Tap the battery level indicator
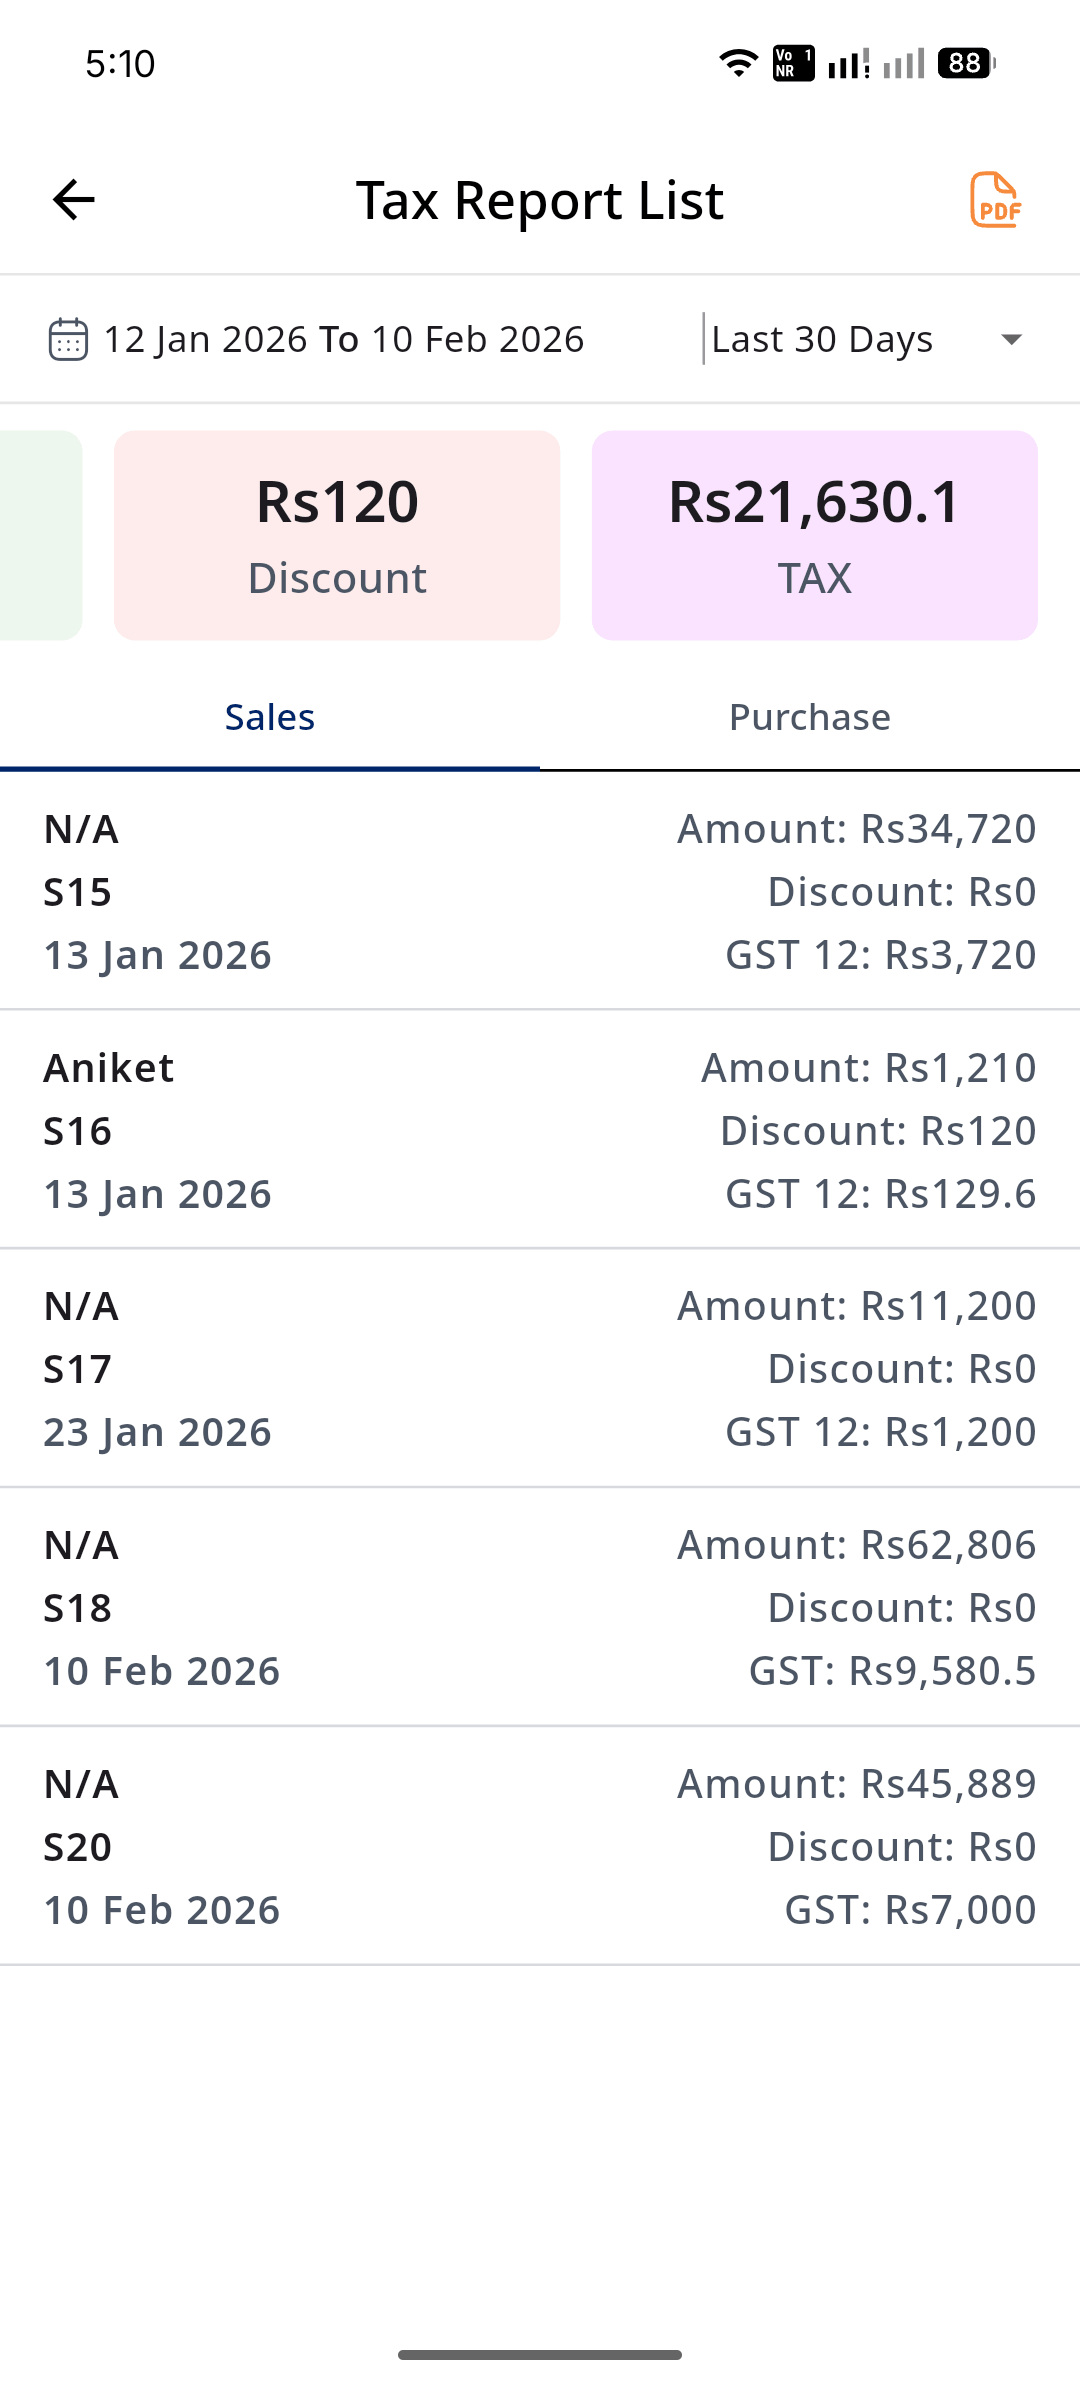This screenshot has width=1080, height=2392. (966, 63)
